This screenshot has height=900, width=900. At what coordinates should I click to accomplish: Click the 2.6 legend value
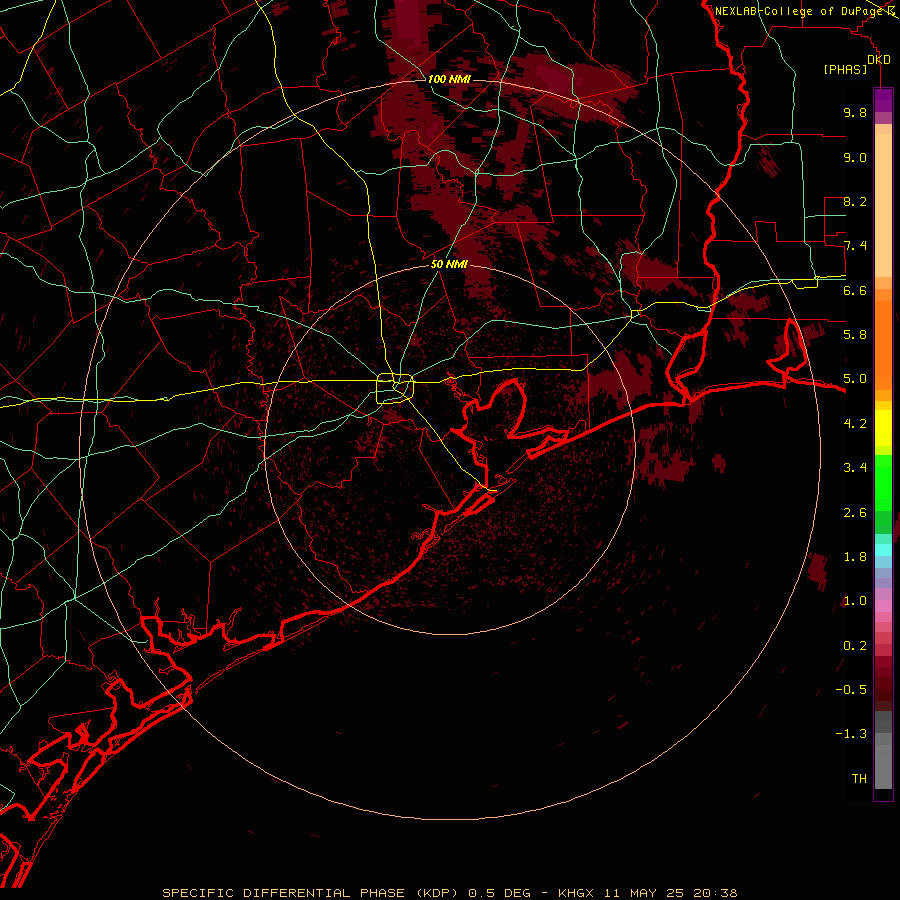coord(855,512)
